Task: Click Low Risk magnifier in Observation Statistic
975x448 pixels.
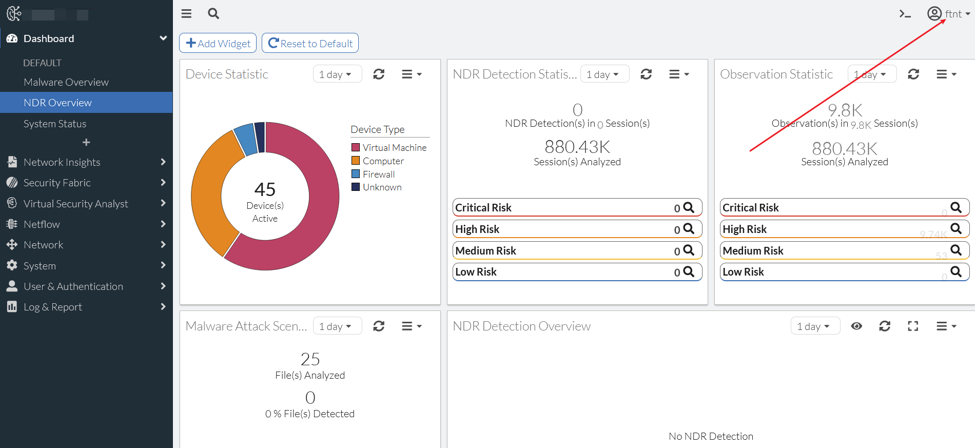Action: (956, 271)
